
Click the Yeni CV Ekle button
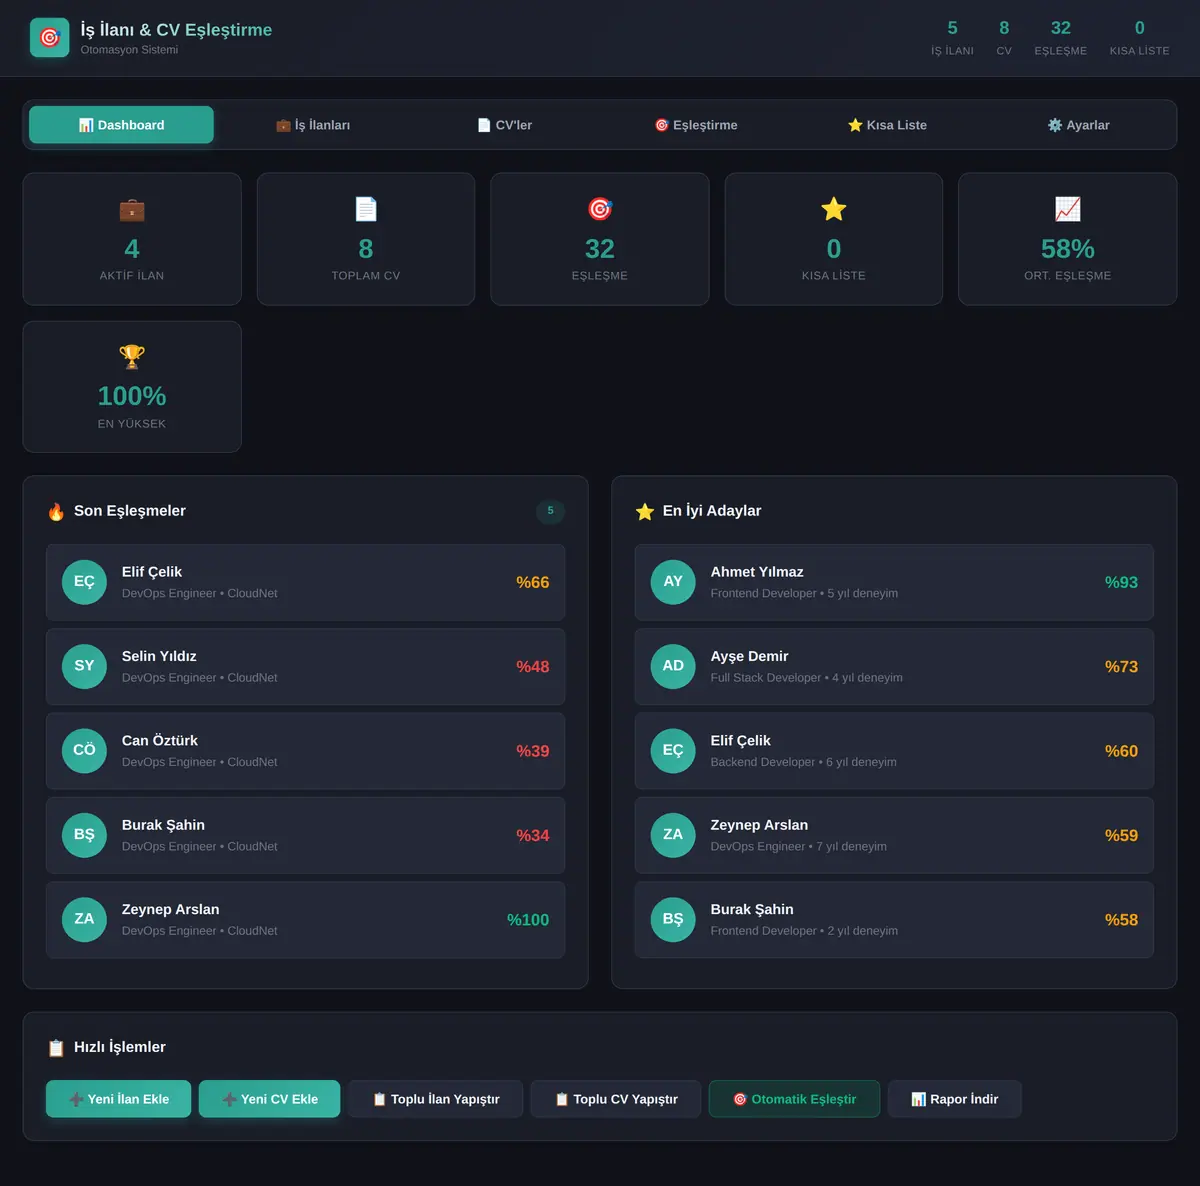point(269,1099)
